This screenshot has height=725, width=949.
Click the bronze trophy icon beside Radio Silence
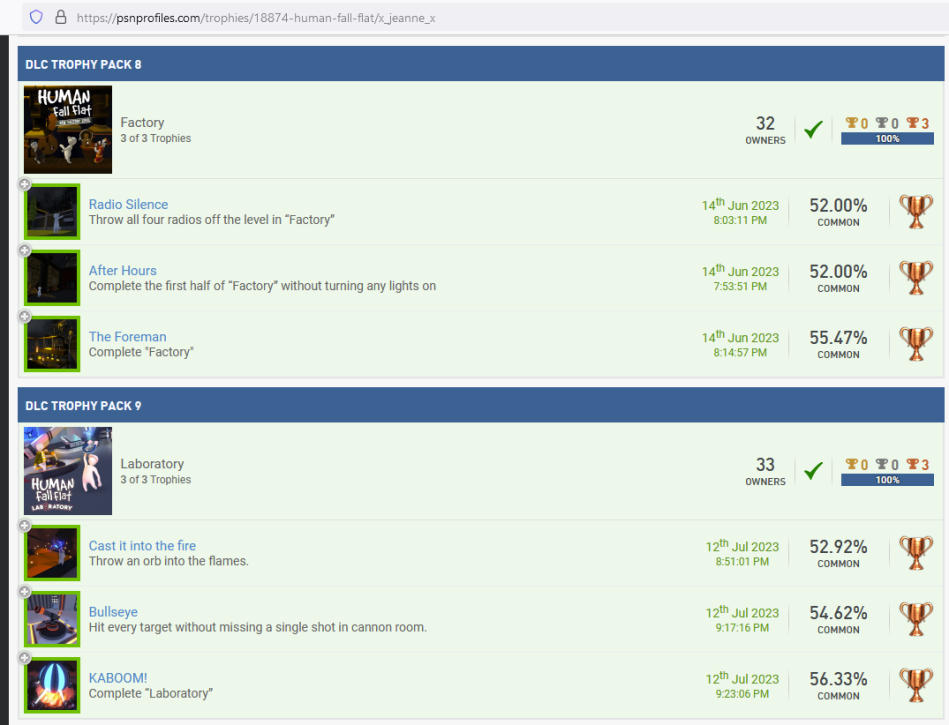(x=916, y=211)
